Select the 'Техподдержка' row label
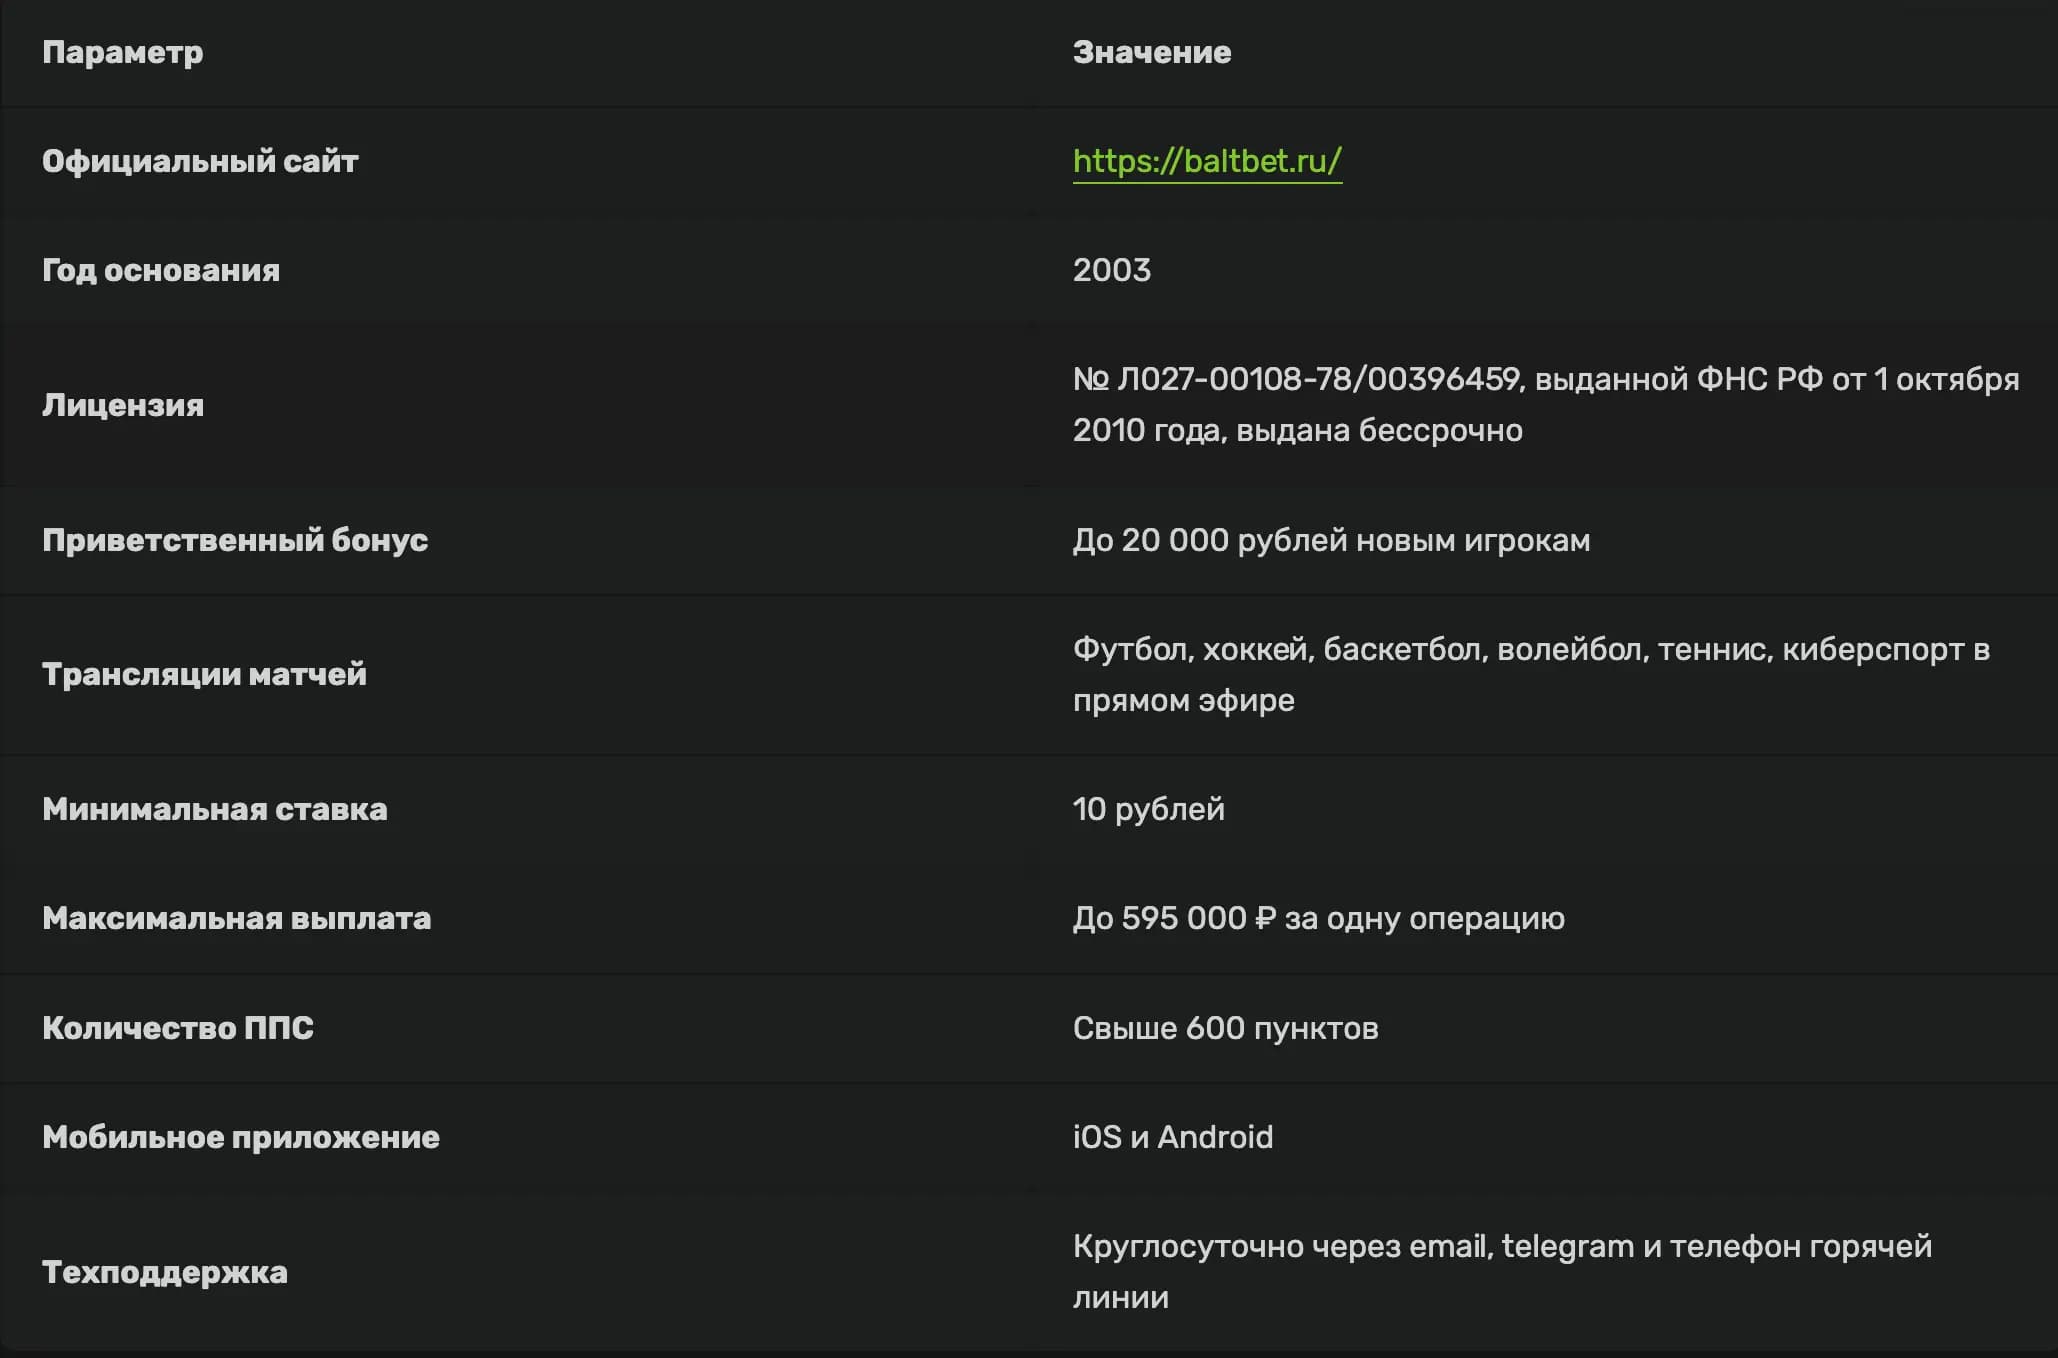This screenshot has width=2058, height=1358. 165,1272
